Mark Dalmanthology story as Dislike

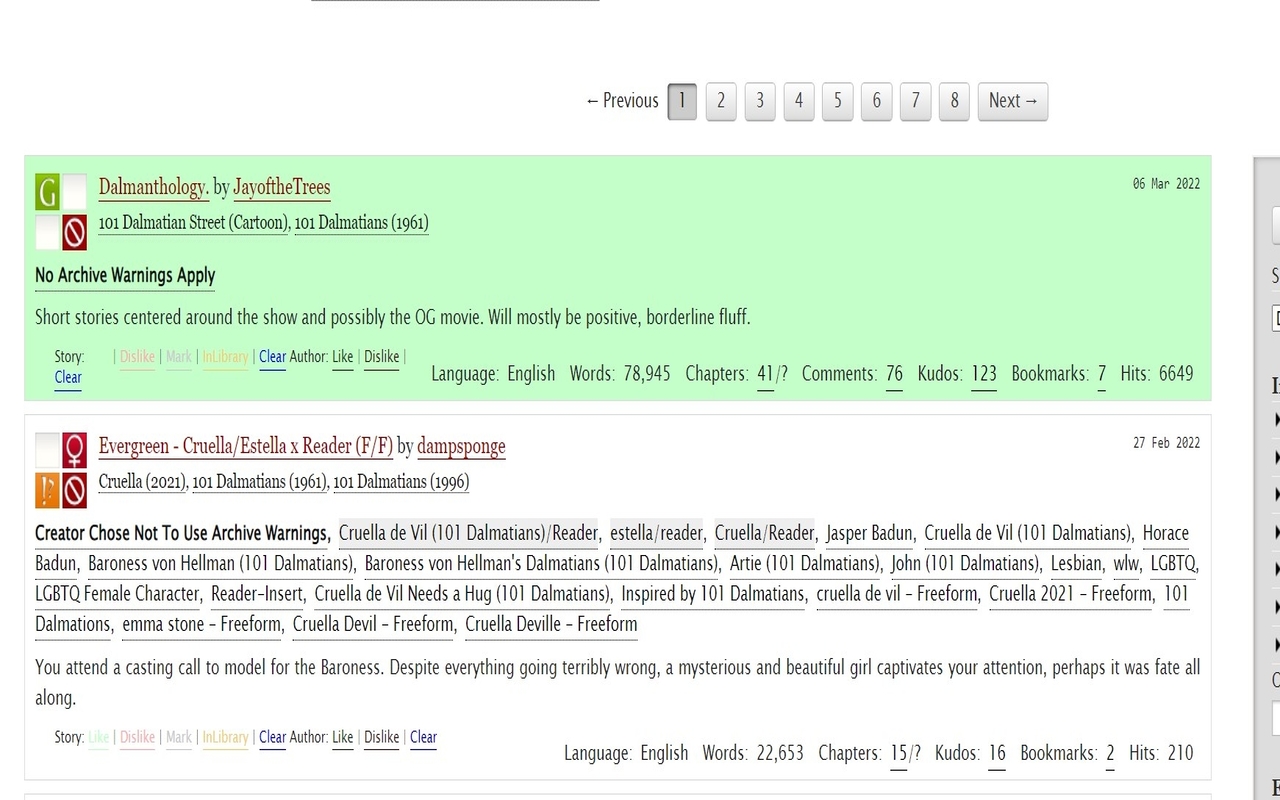(x=138, y=357)
